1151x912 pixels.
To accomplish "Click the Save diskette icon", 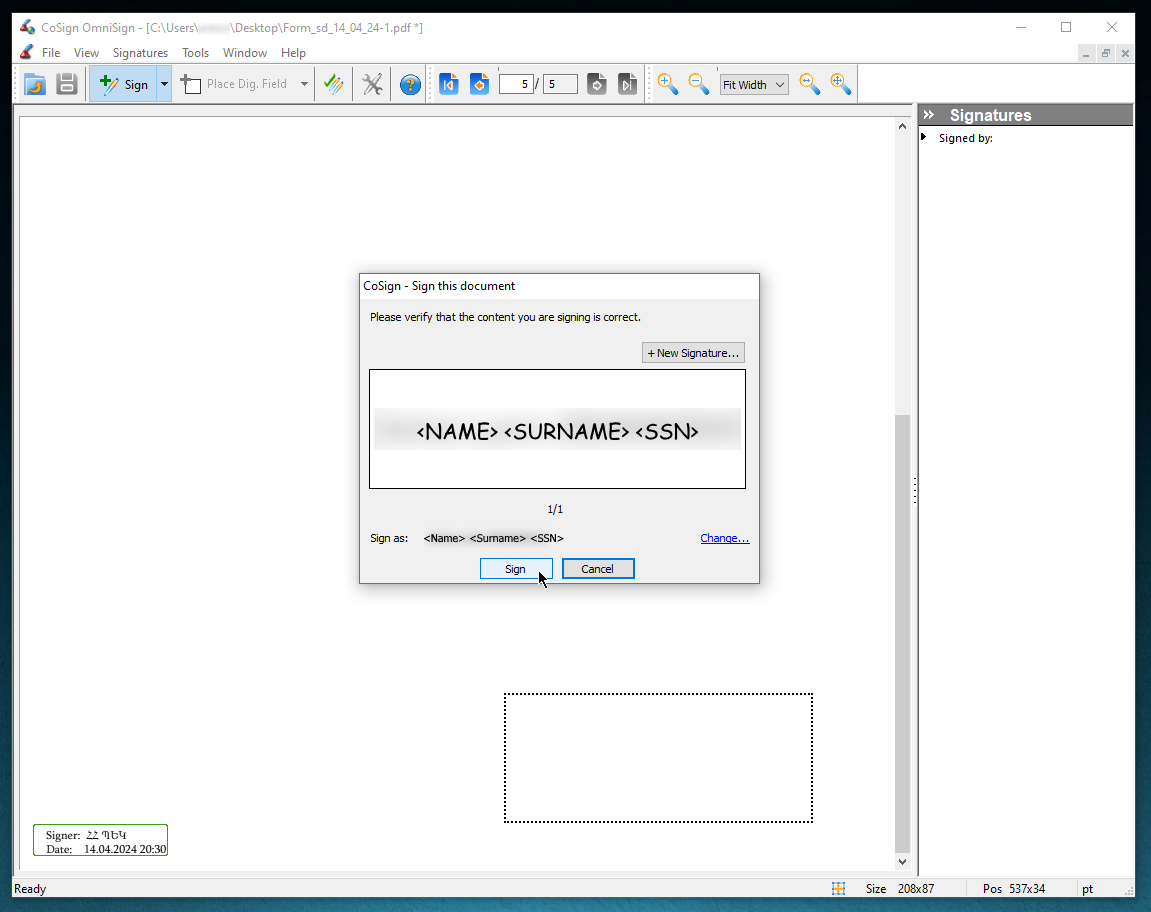I will 67,84.
